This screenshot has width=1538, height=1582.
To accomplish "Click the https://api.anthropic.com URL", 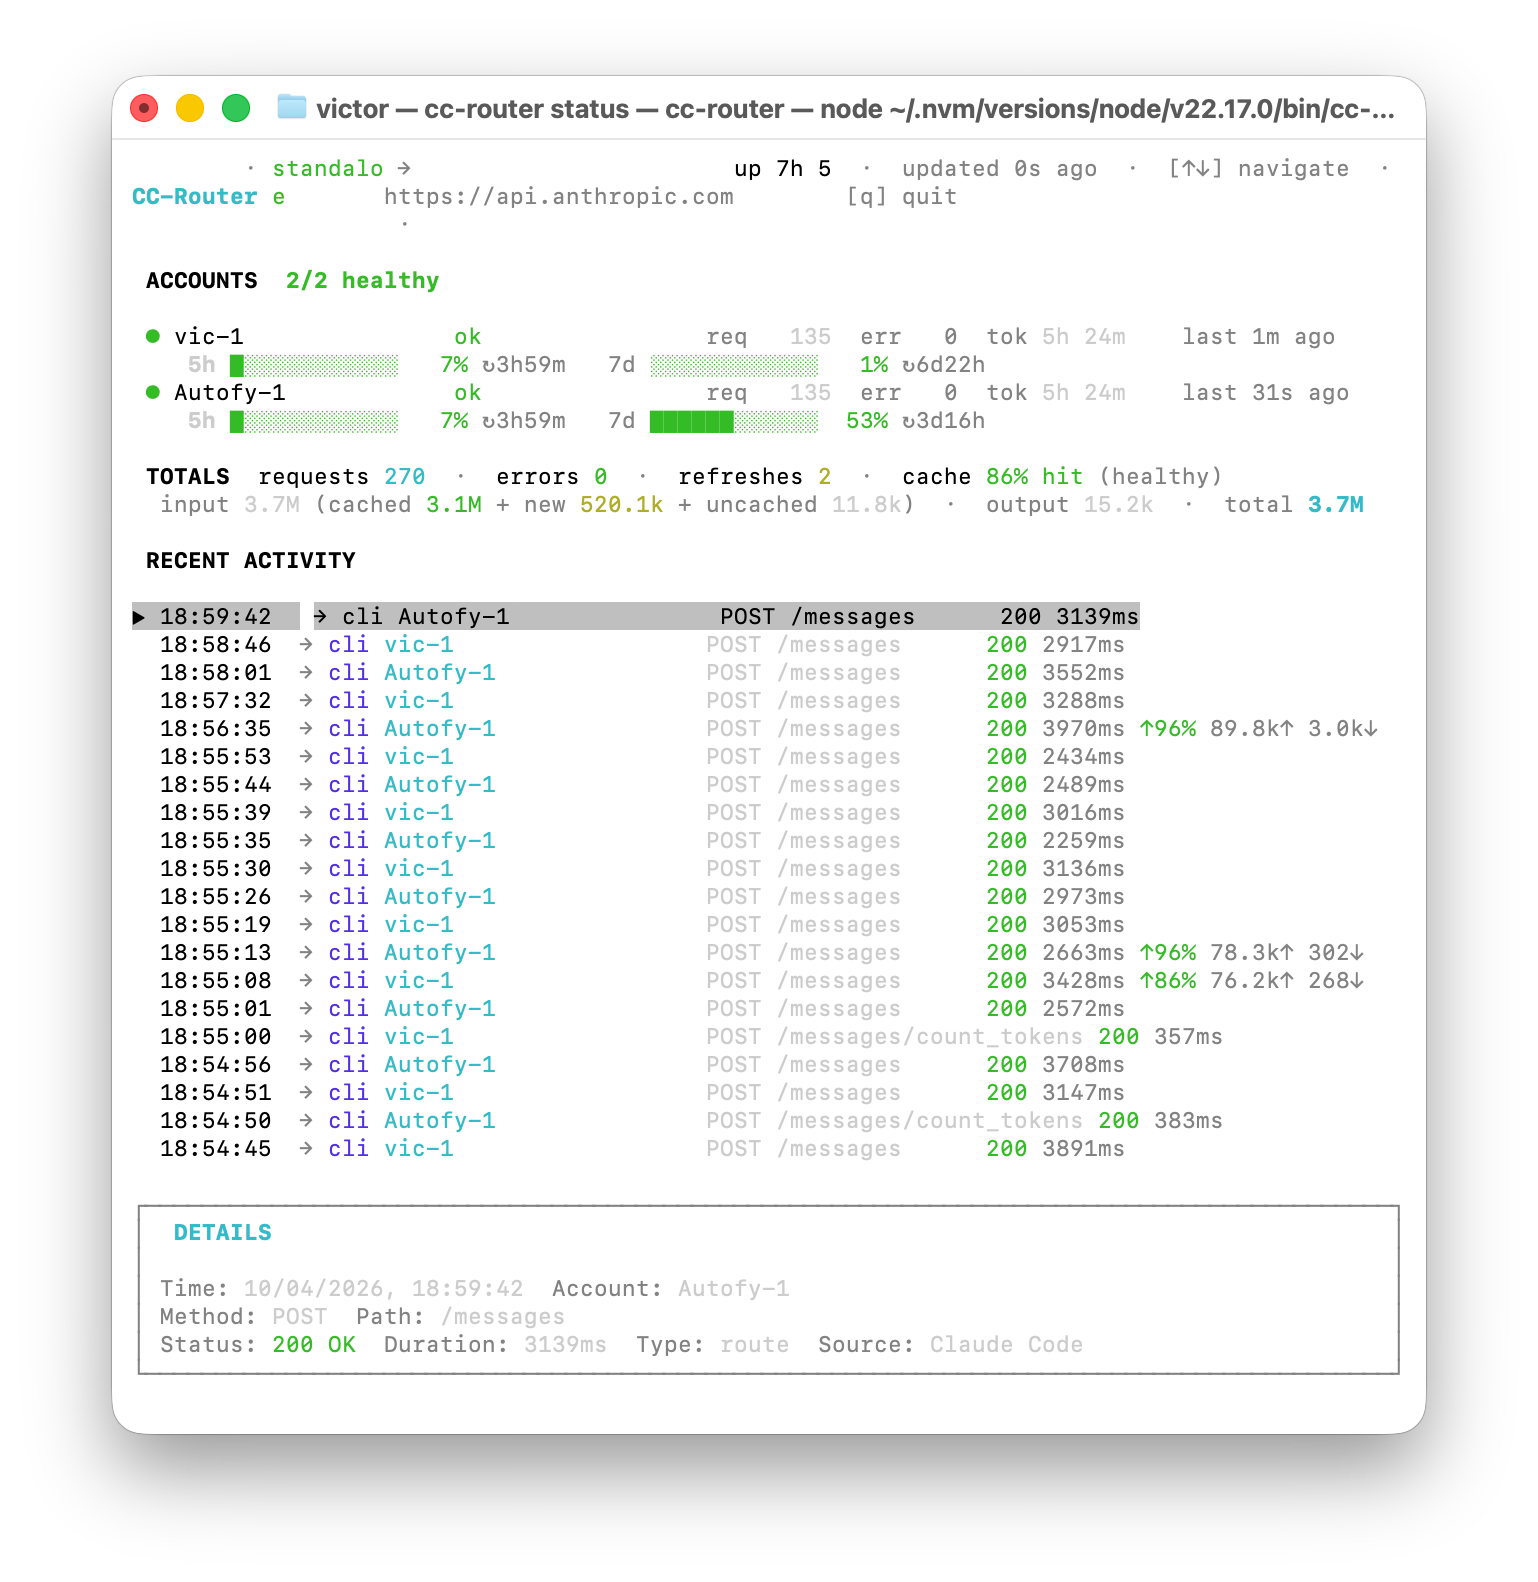I will (559, 197).
